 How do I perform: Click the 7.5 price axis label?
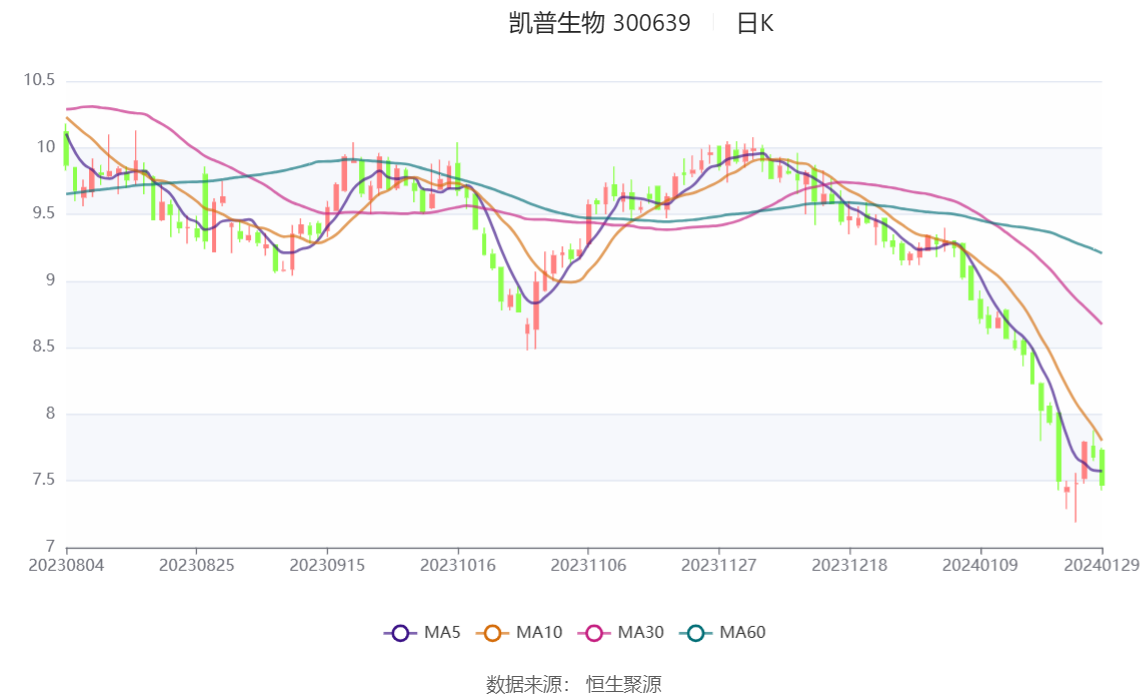pos(43,479)
